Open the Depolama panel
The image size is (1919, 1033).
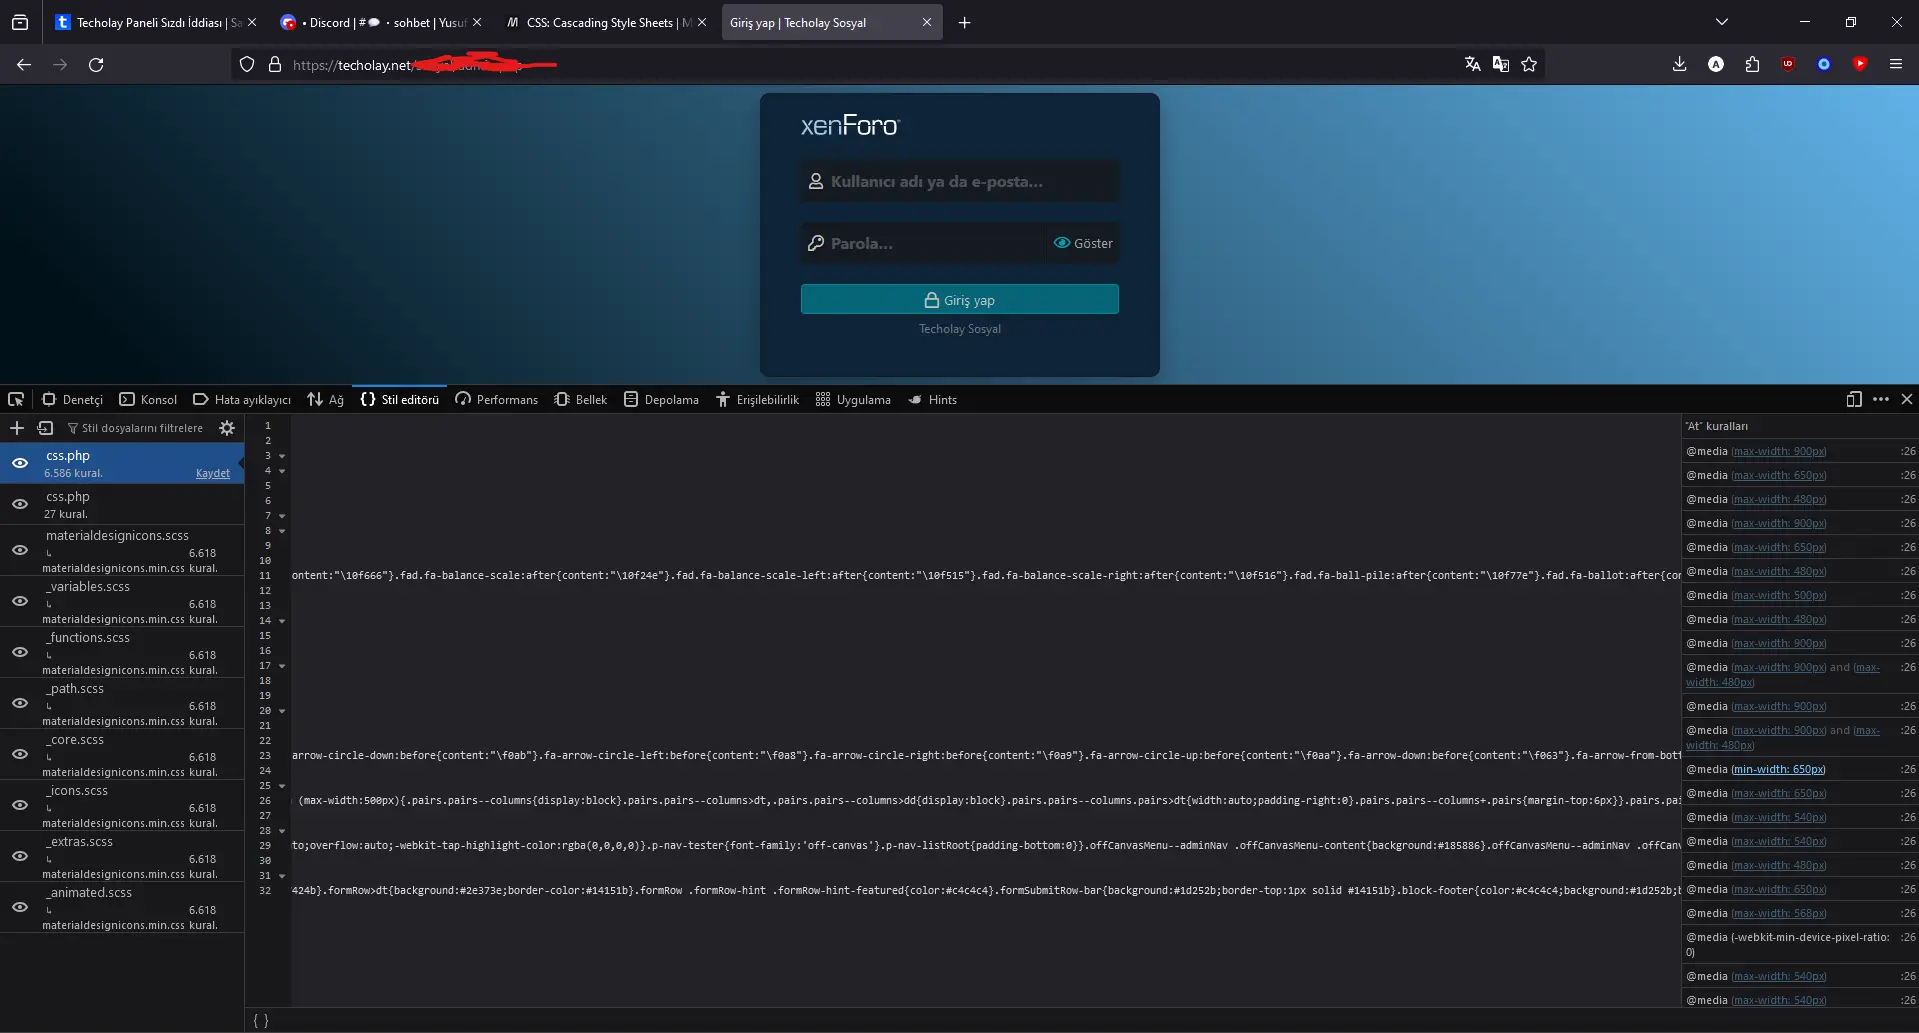[661, 399]
